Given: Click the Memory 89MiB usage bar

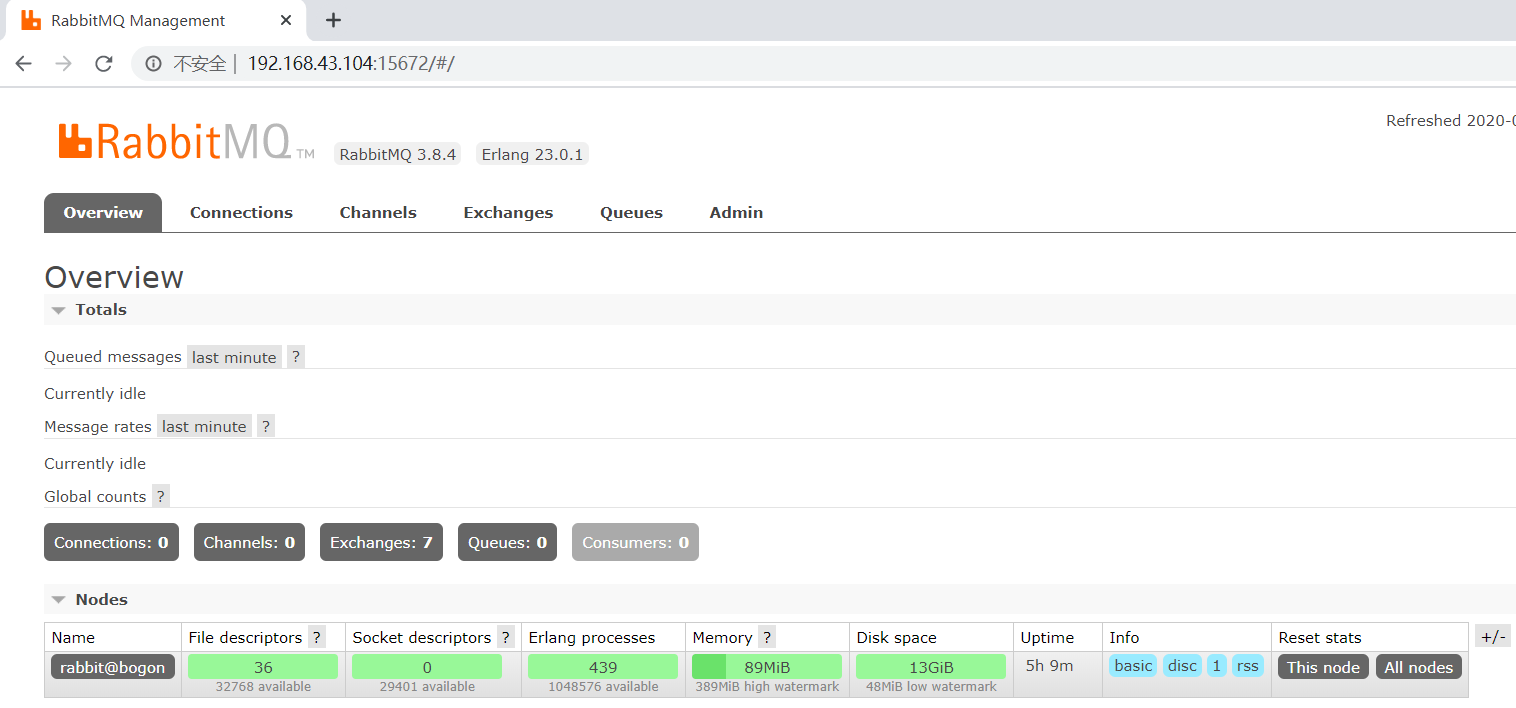Looking at the screenshot, I should pos(767,667).
